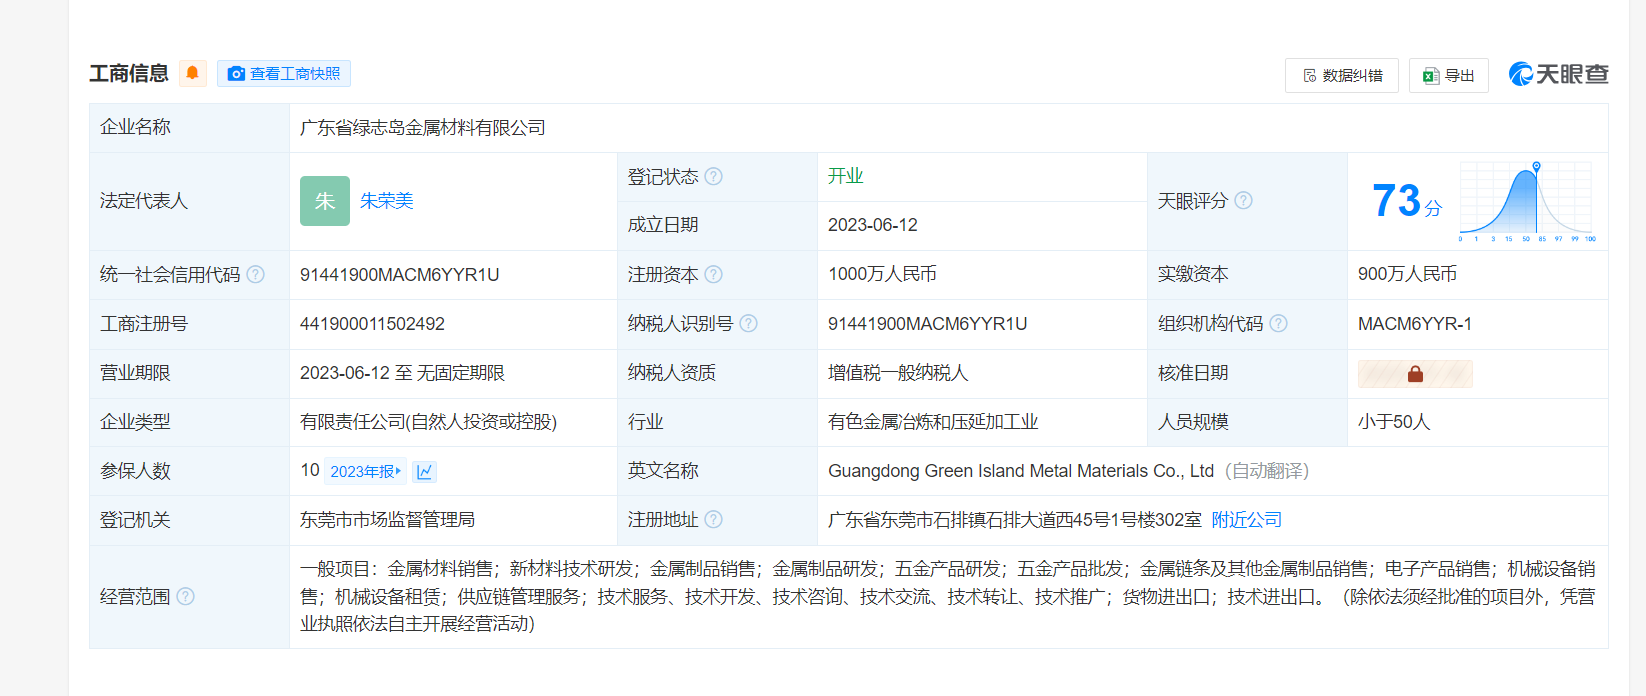Viewport: 1646px width, 696px height.
Task: Select credit code 91441900MACM6YYR1U in 统一社会信用代码 row
Action: 400,275
